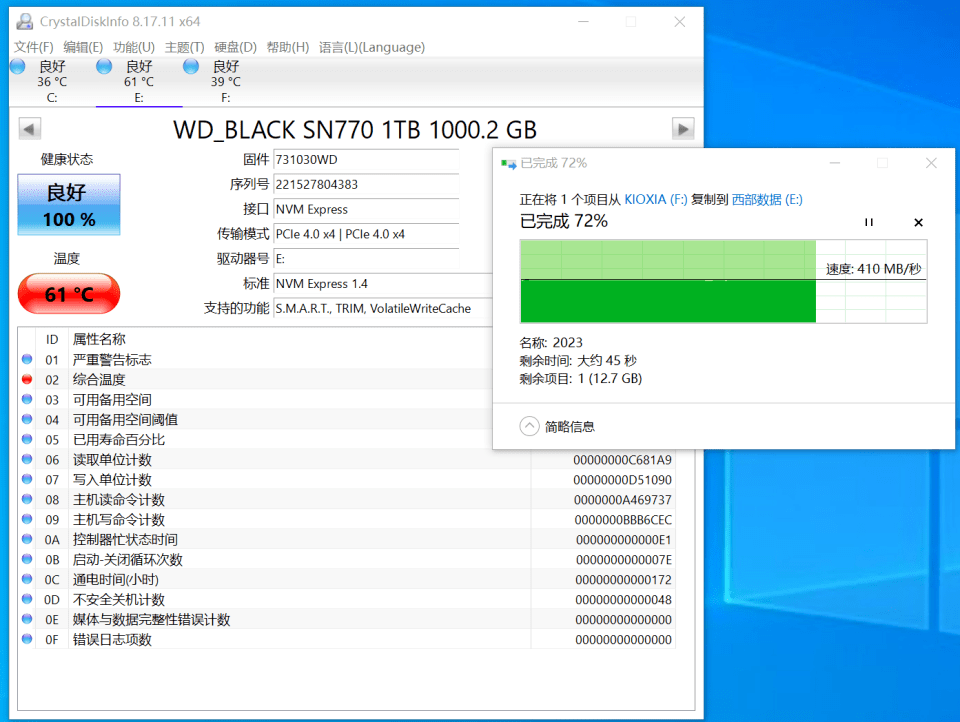Open the 硬盘(D) menu

235,47
